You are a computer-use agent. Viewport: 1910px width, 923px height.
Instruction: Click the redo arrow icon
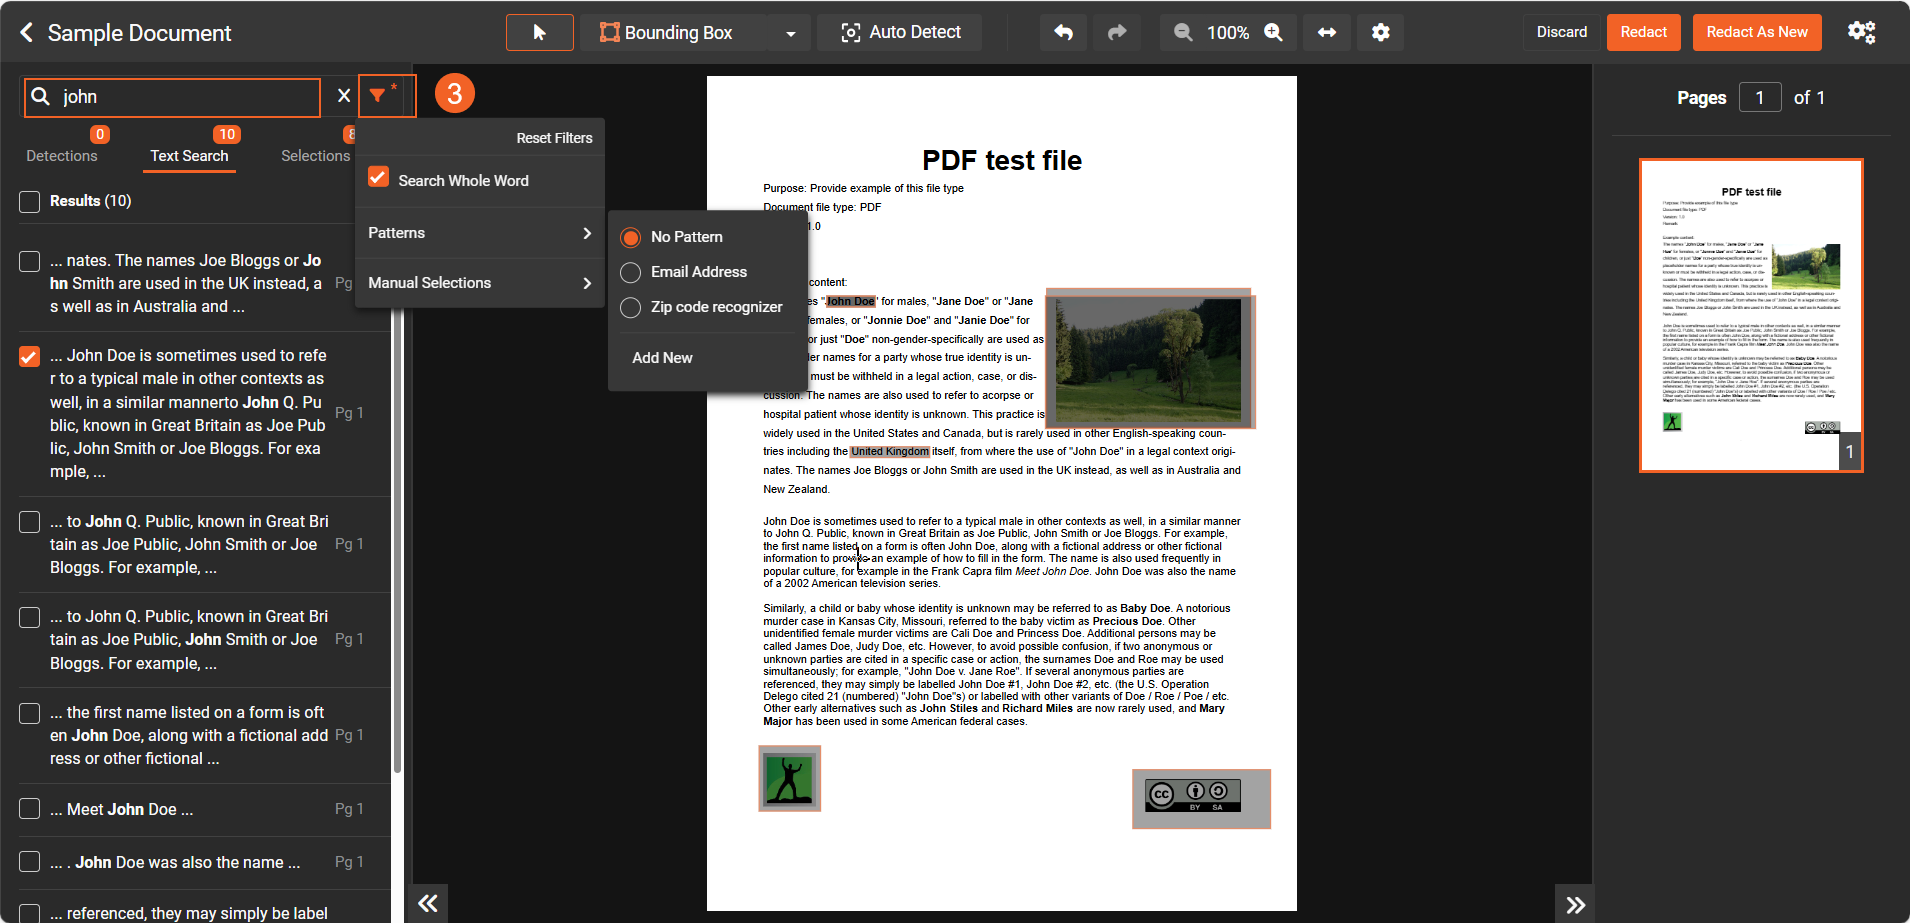[1117, 33]
